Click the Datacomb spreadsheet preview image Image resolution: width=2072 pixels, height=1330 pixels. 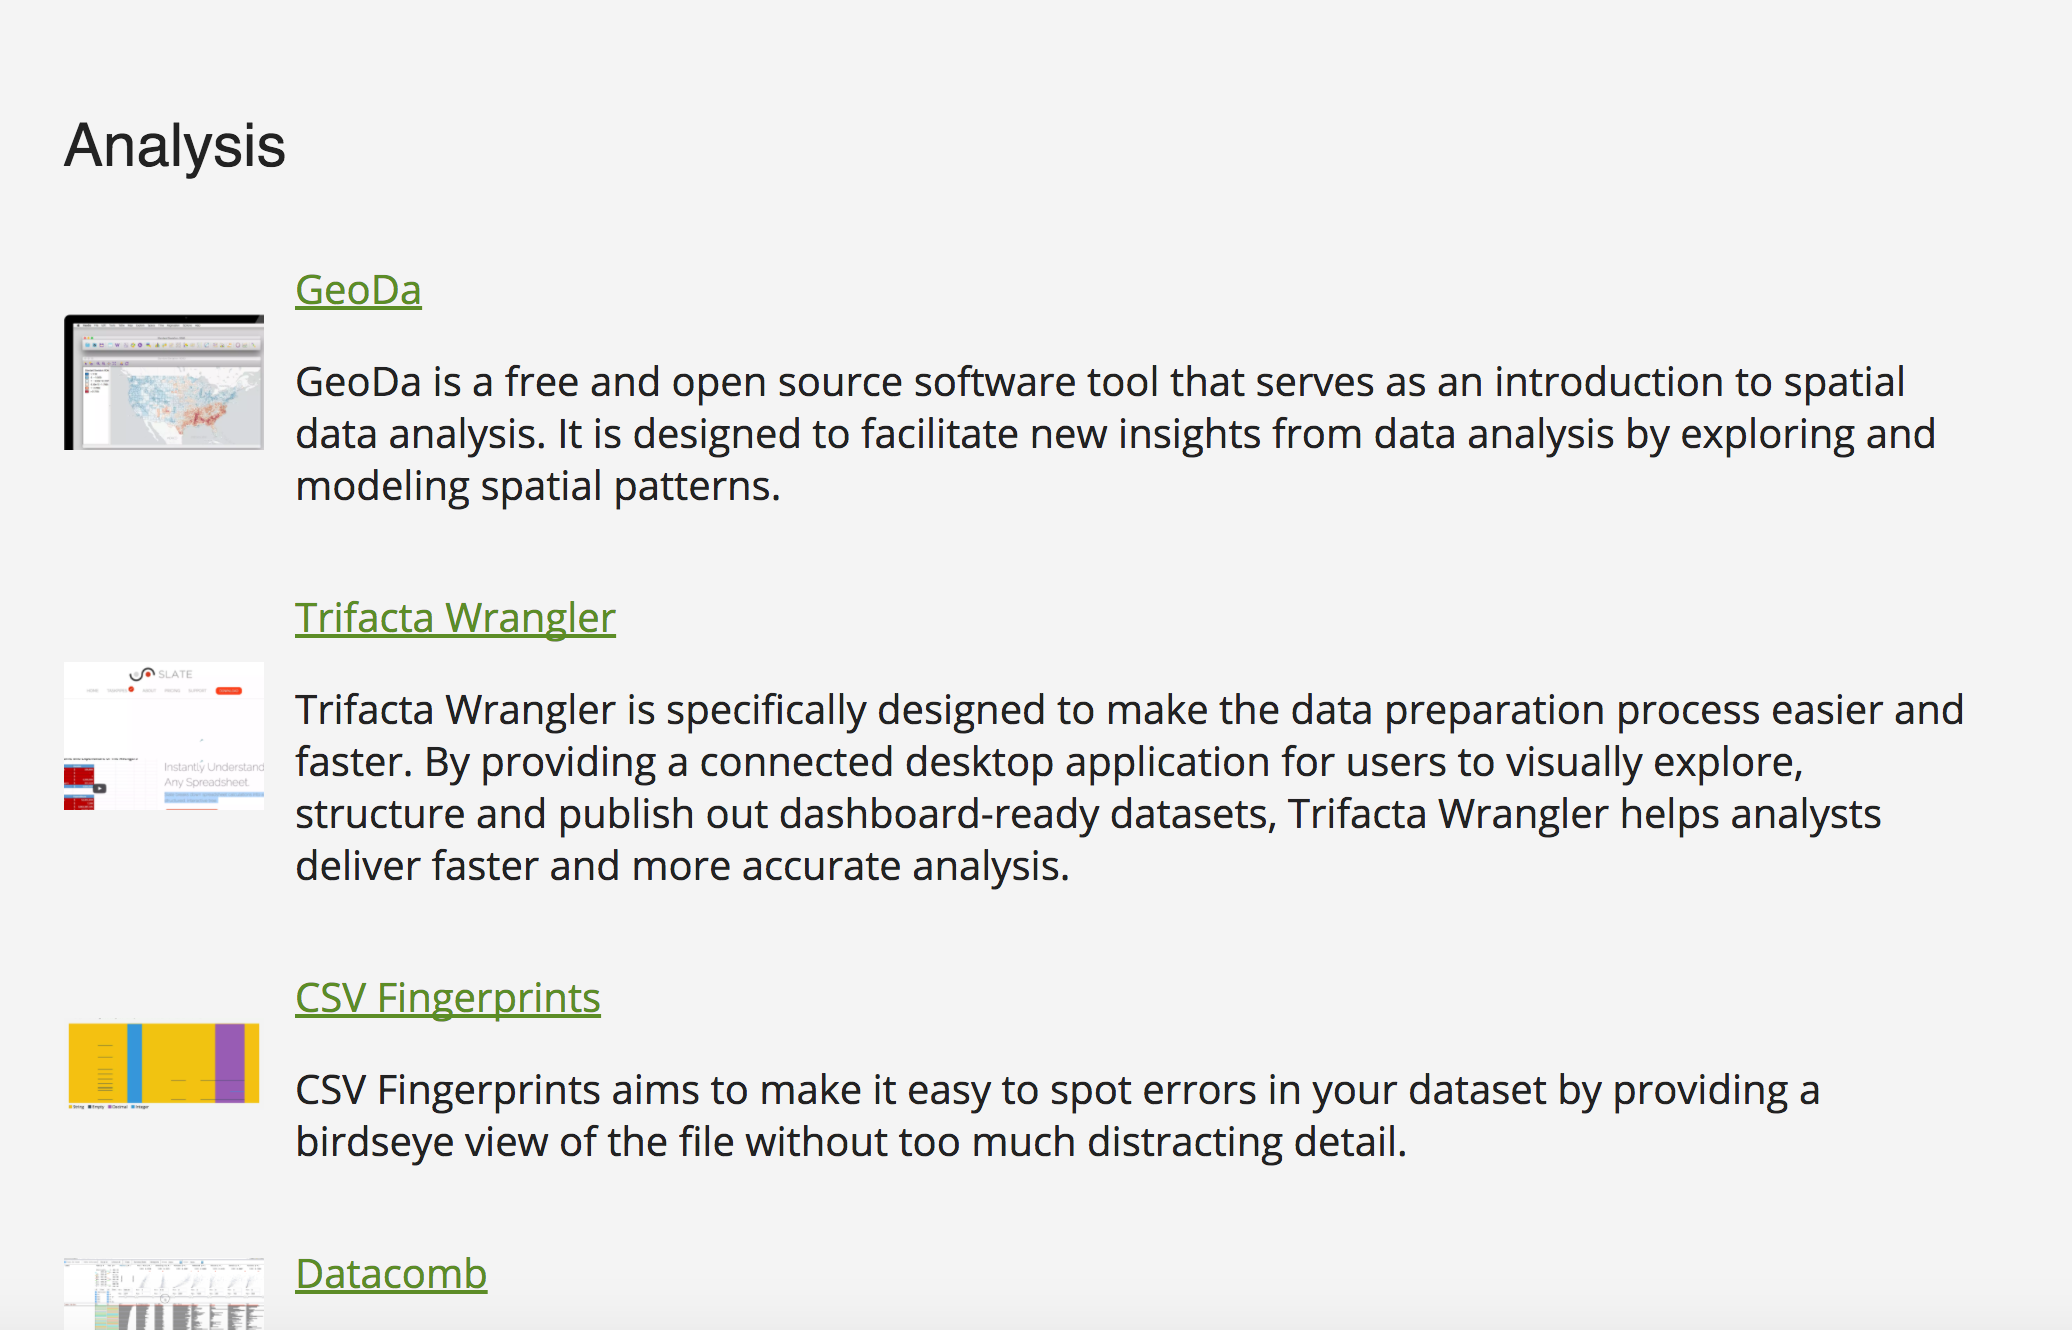[163, 1295]
